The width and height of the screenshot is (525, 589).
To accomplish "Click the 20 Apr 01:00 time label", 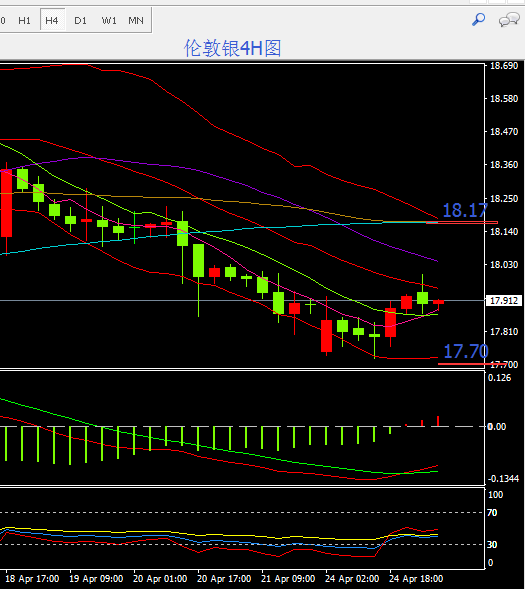I will coord(160,578).
